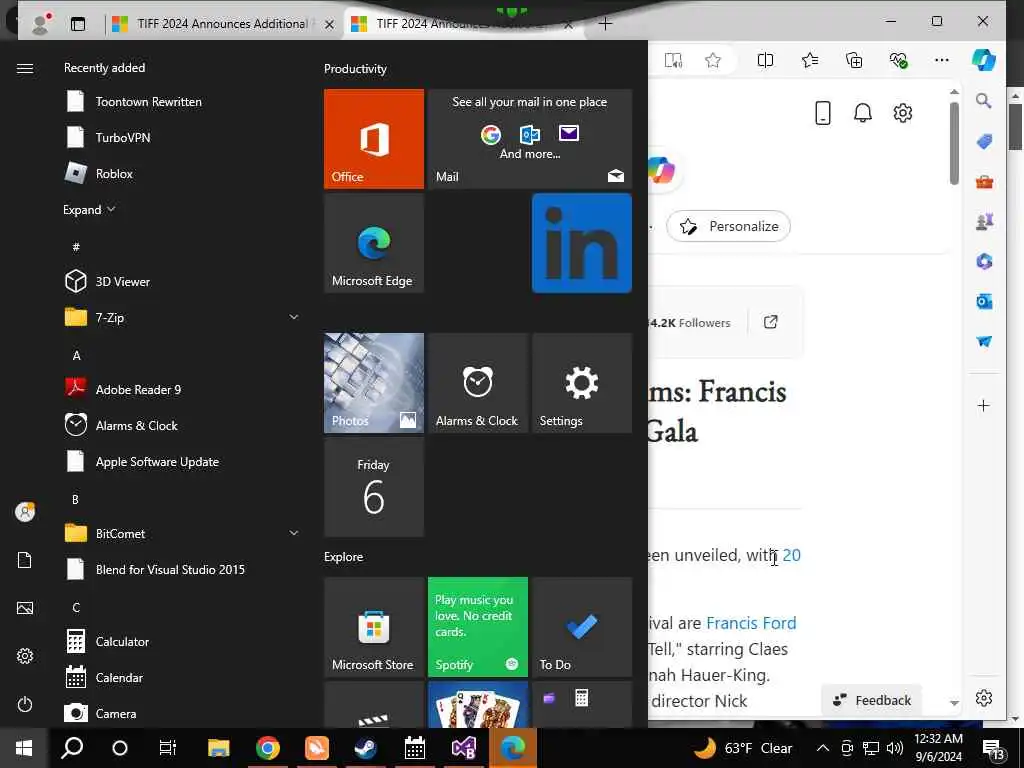Open the Office tile
This screenshot has width=1024, height=768.
click(x=374, y=138)
